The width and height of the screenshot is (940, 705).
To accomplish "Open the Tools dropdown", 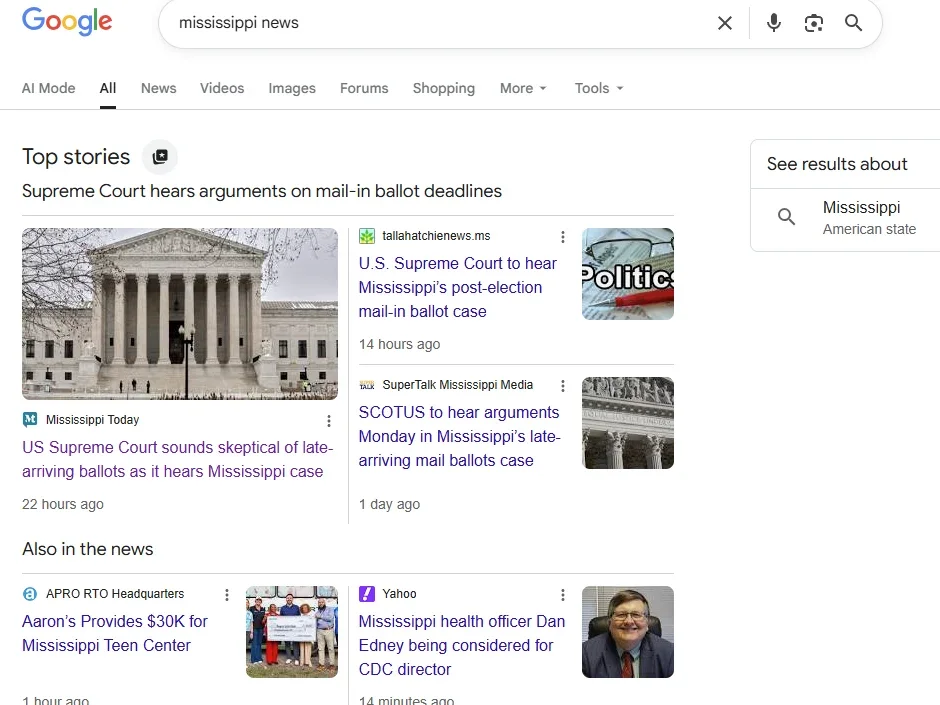I will click(599, 88).
